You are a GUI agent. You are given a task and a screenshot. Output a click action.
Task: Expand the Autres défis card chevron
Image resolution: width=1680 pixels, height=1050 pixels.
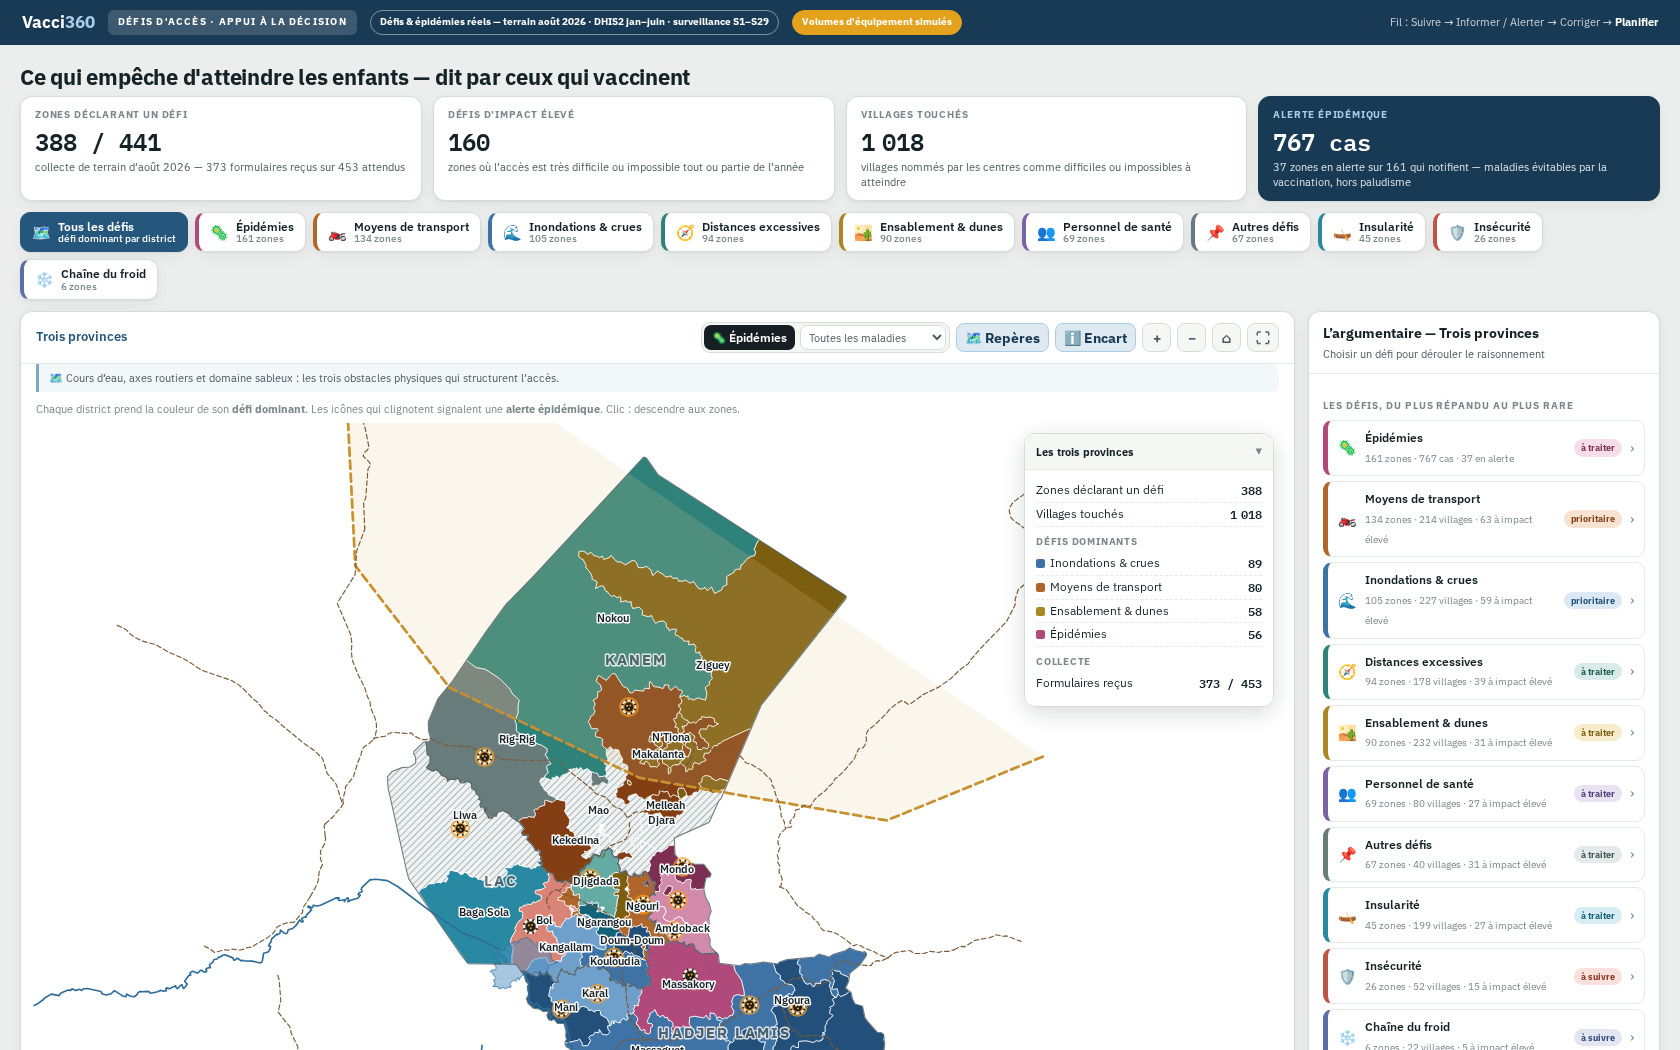(x=1632, y=855)
